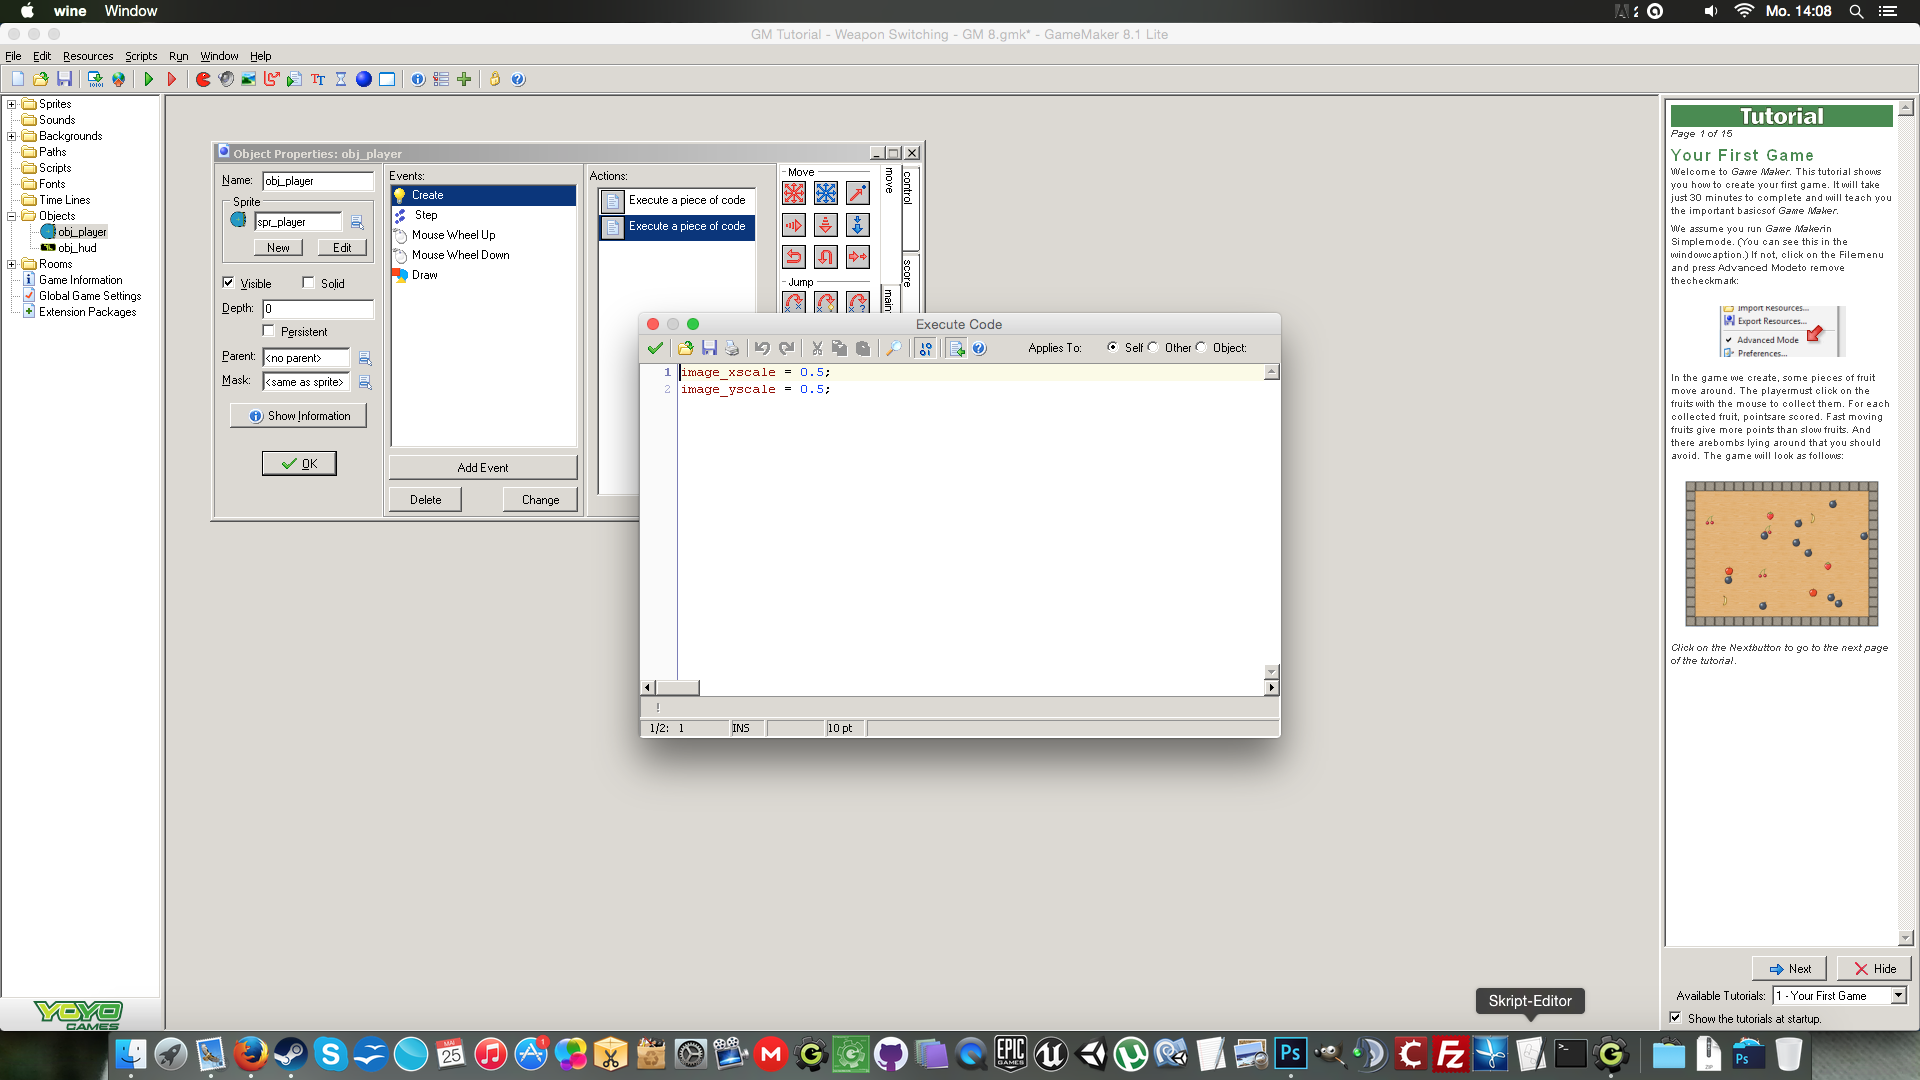Click the Depth input field

click(318, 309)
